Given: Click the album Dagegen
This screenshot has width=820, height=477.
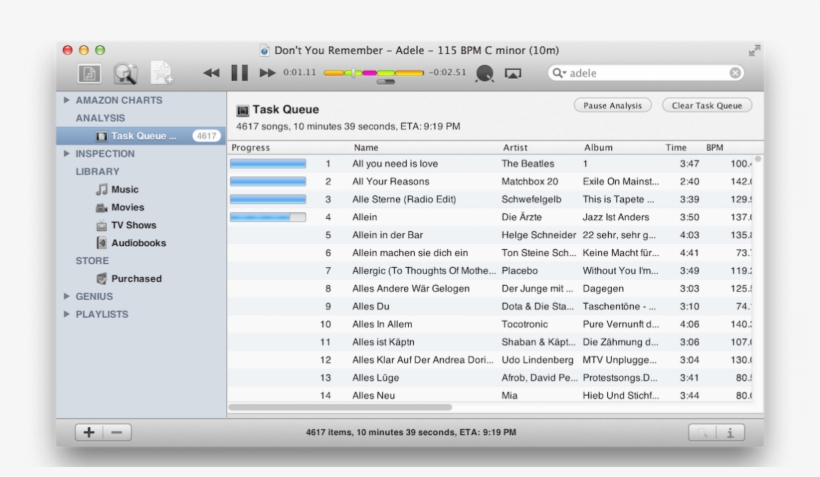Looking at the screenshot, I should pyautogui.click(x=603, y=288).
